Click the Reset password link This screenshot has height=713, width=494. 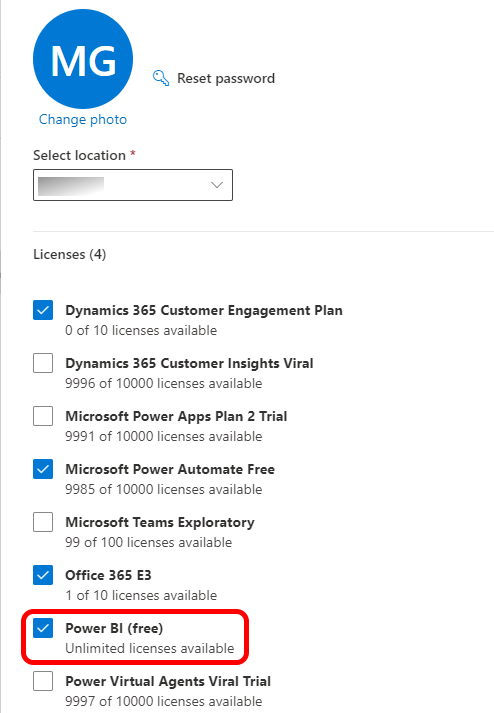point(226,78)
